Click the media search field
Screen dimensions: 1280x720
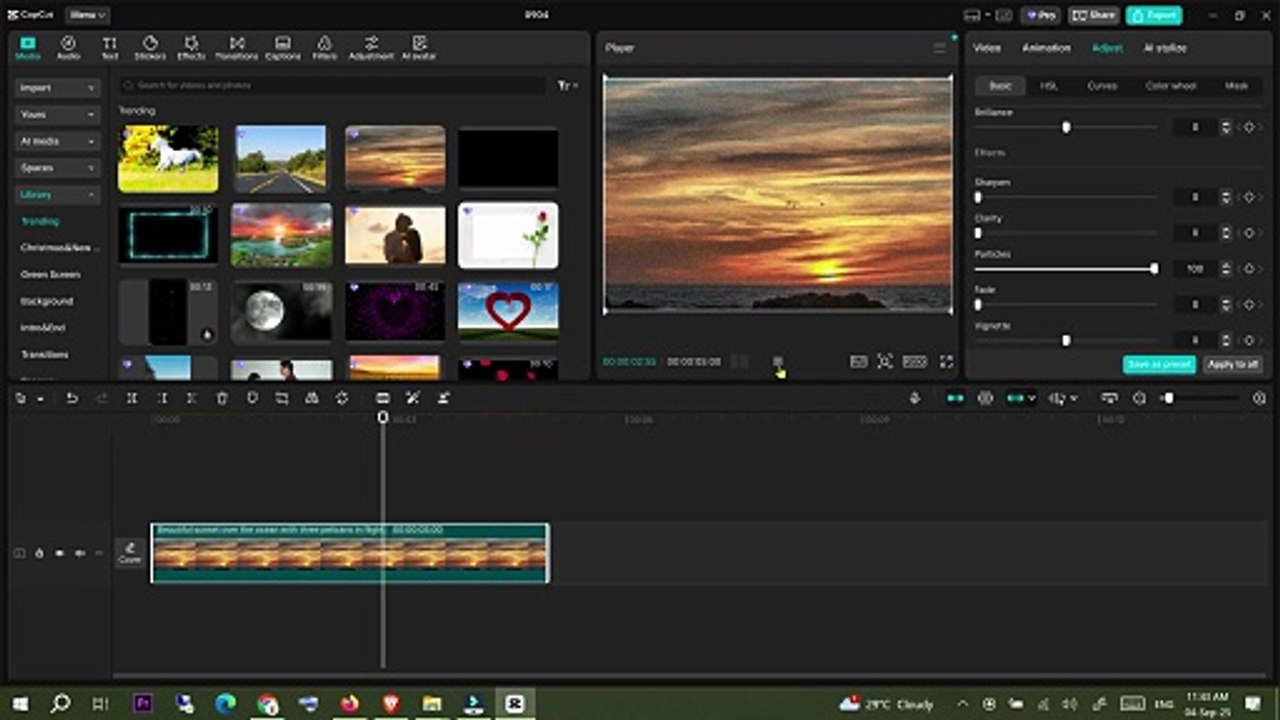click(333, 86)
